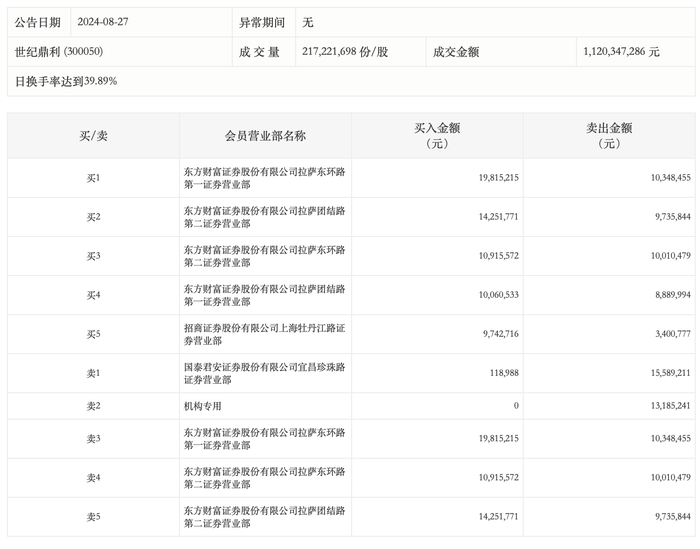The height and width of the screenshot is (549, 700).
Task: Select sell amount 13,185,241
Action: click(x=671, y=406)
